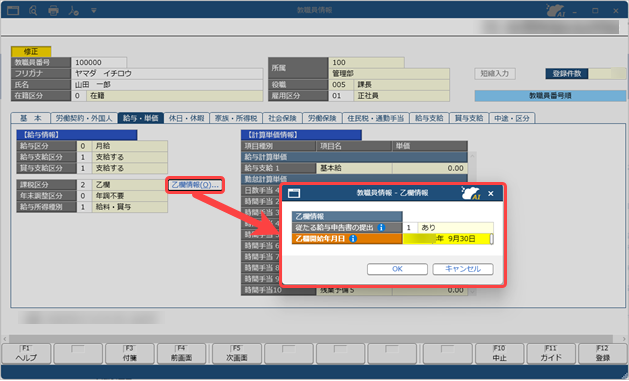Click info icon beside 従たる給与申告書の提出
The image size is (629, 381).
click(x=381, y=228)
